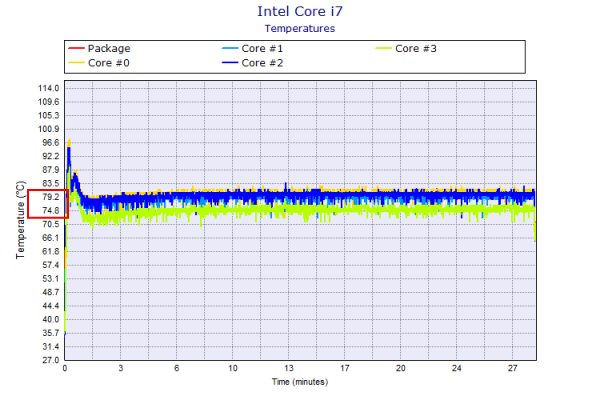
Task: Click the 27 tick on time axis
Action: 512,368
